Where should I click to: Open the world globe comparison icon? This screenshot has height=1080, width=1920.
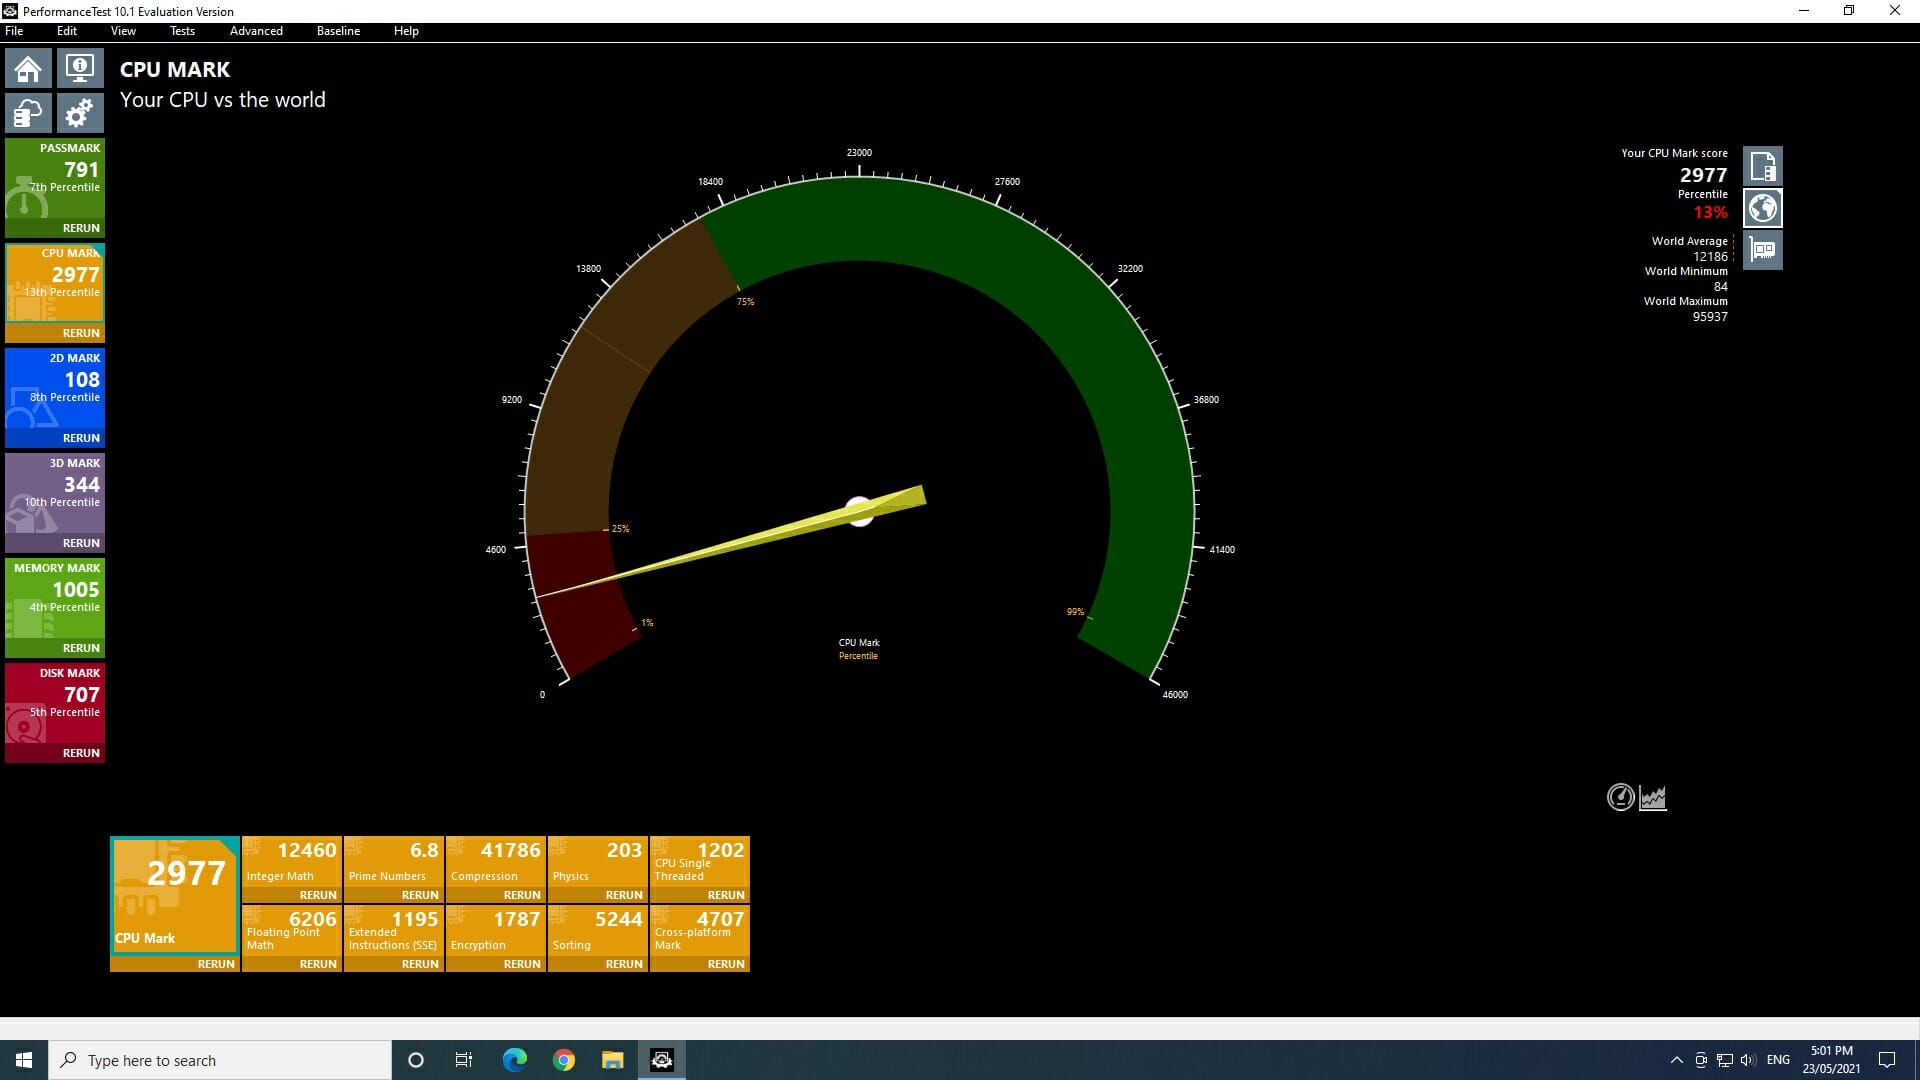coord(1763,208)
